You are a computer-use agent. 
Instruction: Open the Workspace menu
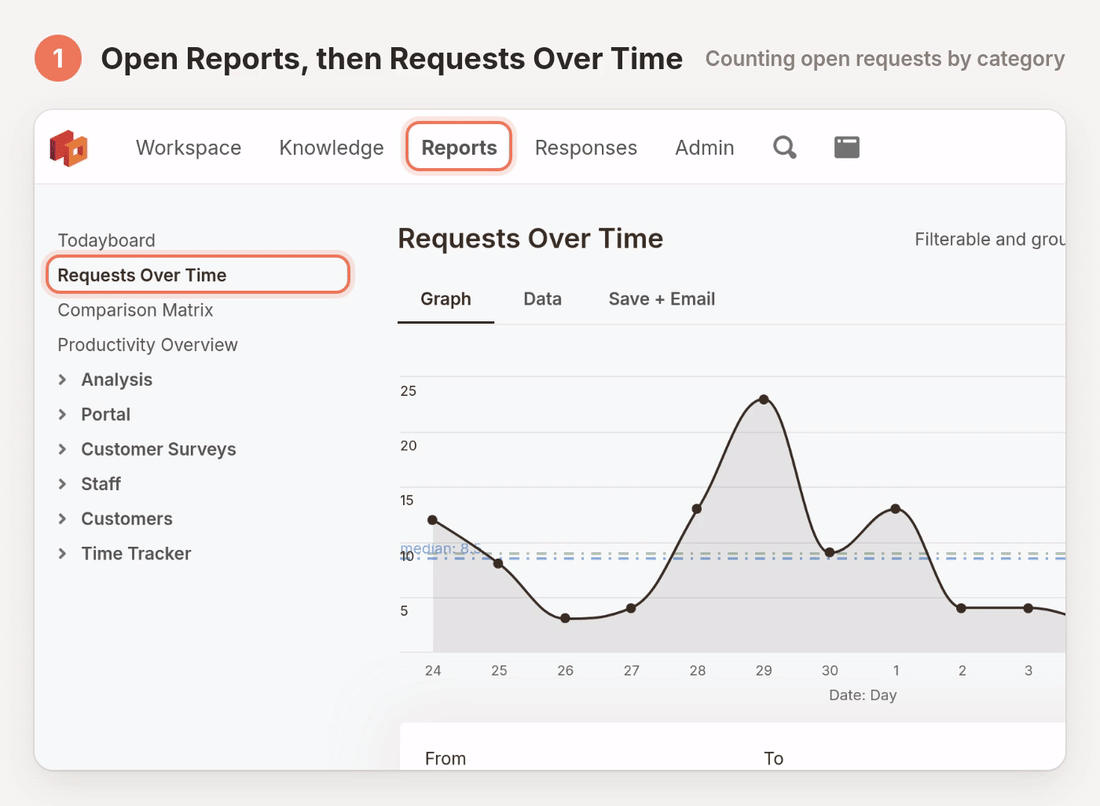point(189,147)
